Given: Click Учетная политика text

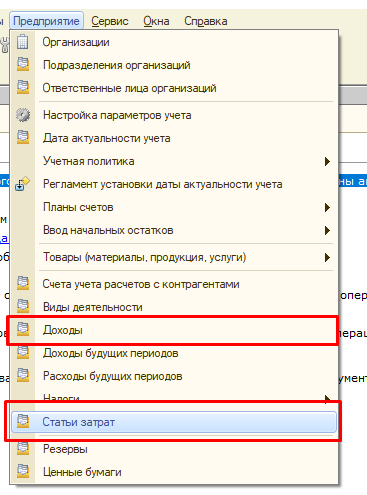Looking at the screenshot, I should [x=89, y=161].
